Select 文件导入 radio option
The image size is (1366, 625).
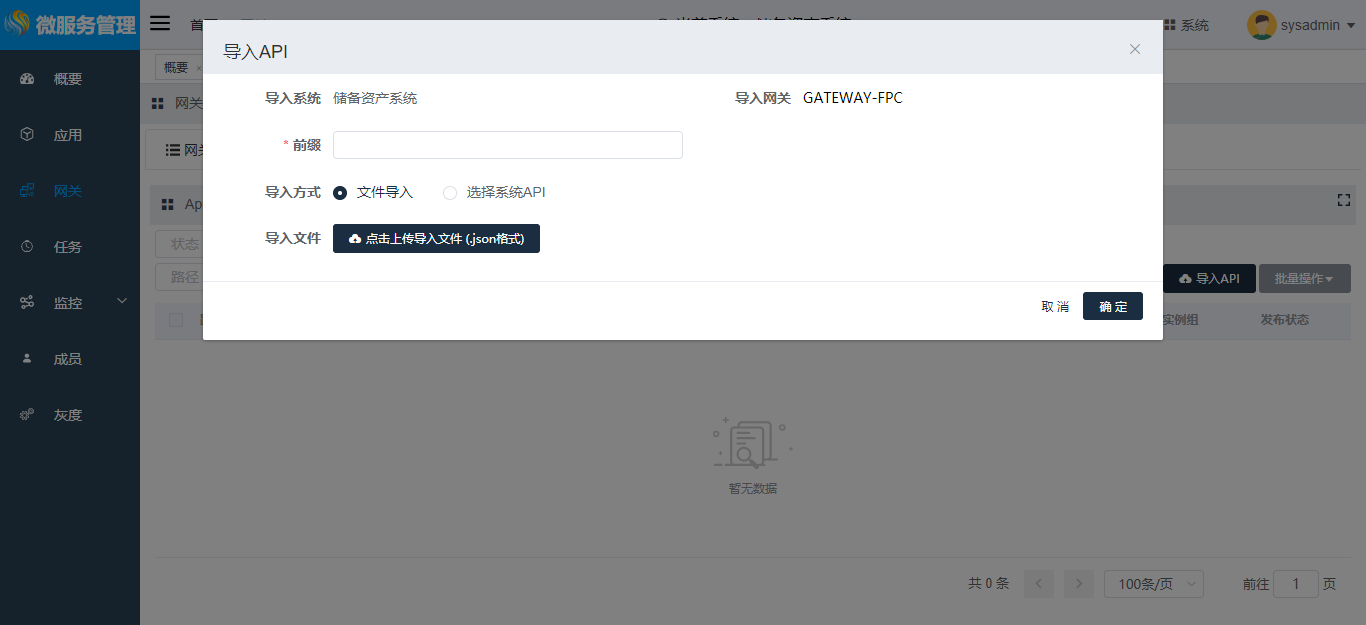341,193
